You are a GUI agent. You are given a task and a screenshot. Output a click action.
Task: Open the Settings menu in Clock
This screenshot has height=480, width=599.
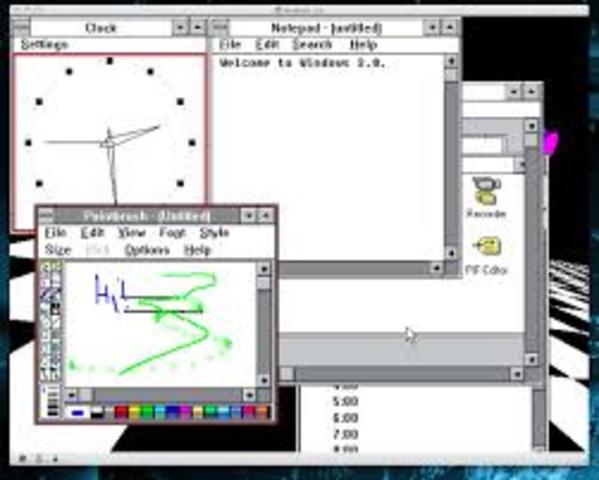44,44
